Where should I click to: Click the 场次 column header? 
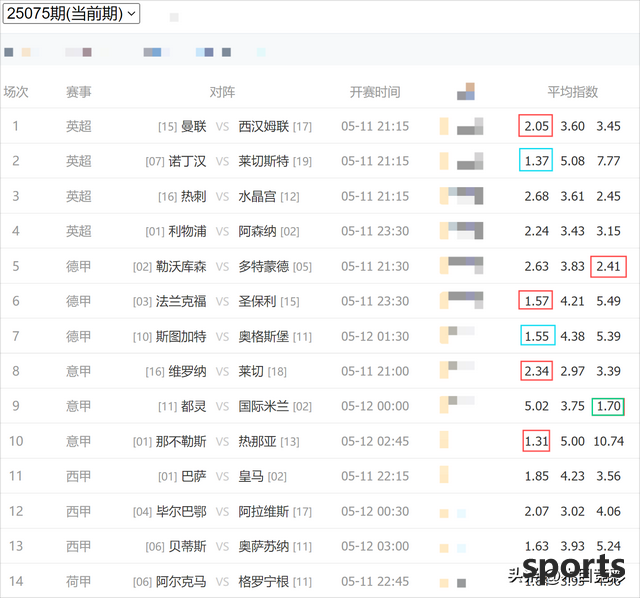click(x=16, y=92)
